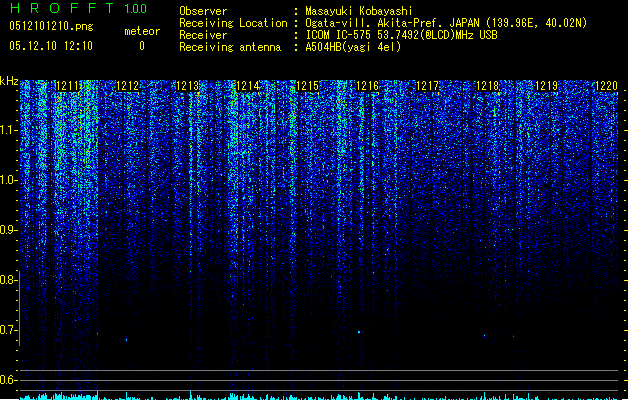Click the Receiving antenna label
This screenshot has height=400, width=629.
(230, 47)
